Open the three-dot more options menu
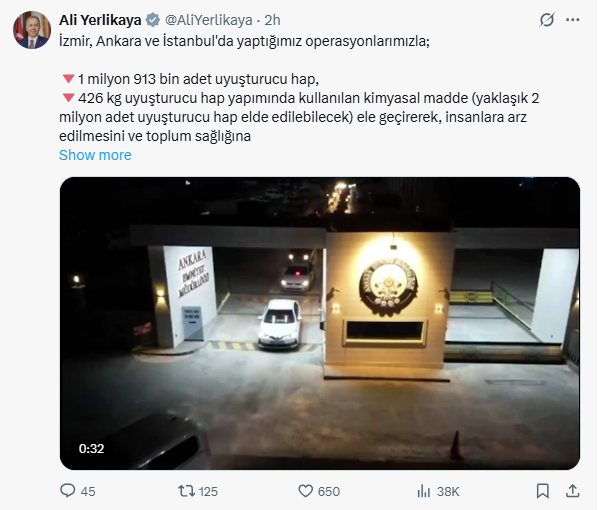 (x=573, y=20)
